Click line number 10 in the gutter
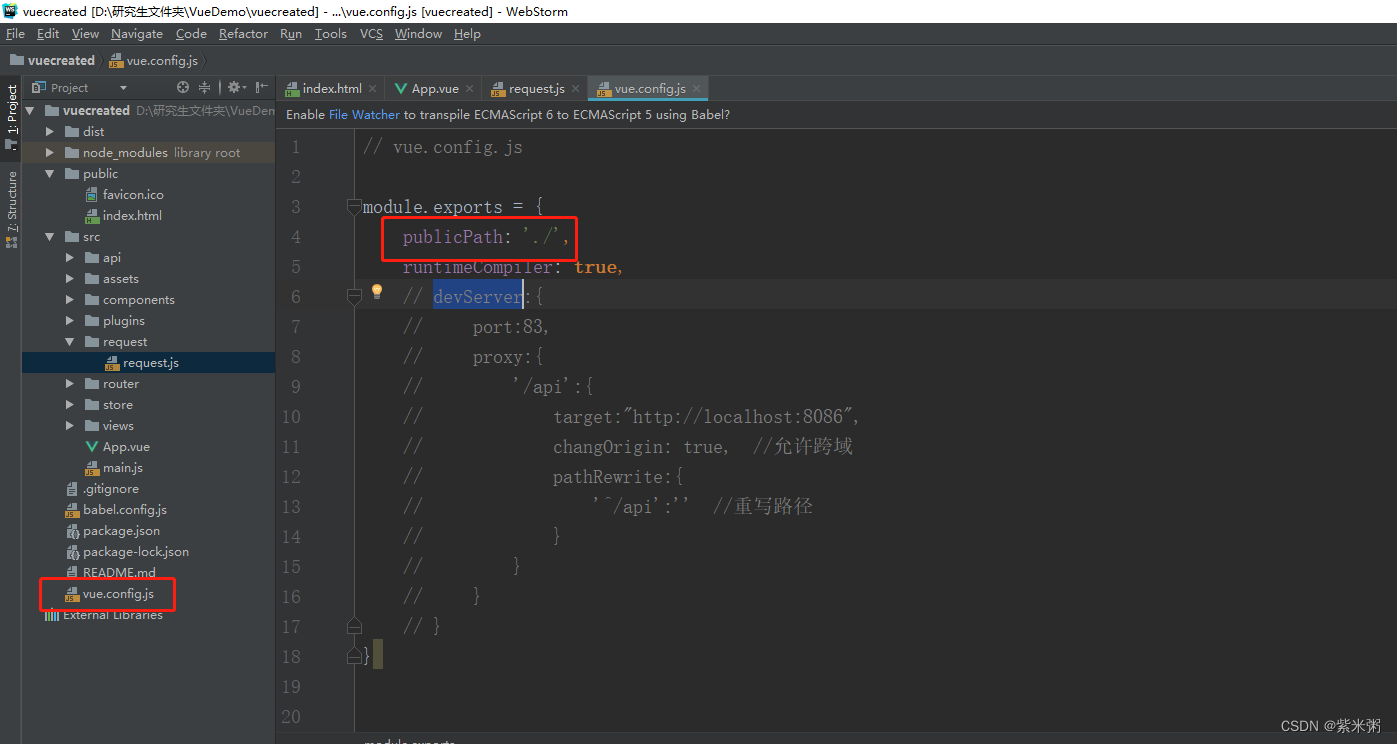 (x=290, y=417)
